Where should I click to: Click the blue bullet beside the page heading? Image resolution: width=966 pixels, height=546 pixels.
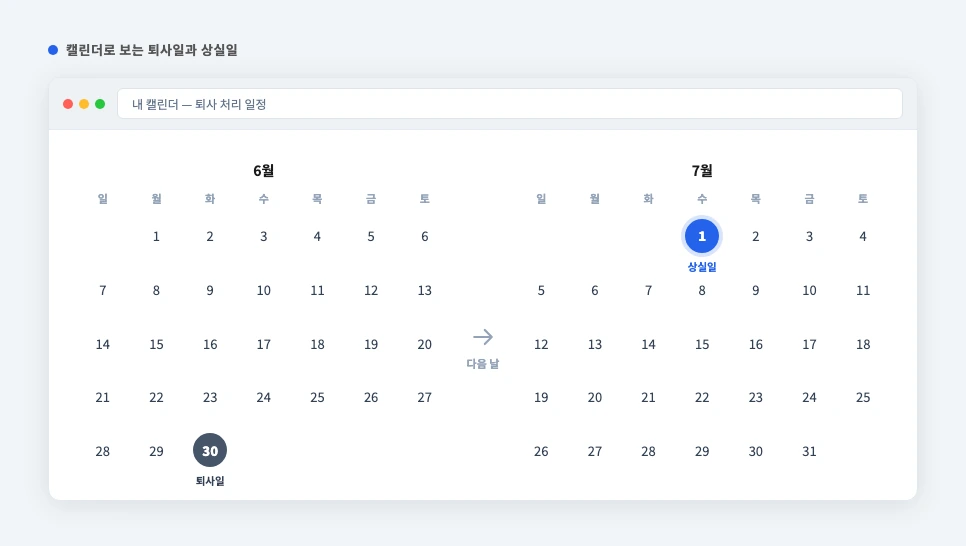point(53,50)
